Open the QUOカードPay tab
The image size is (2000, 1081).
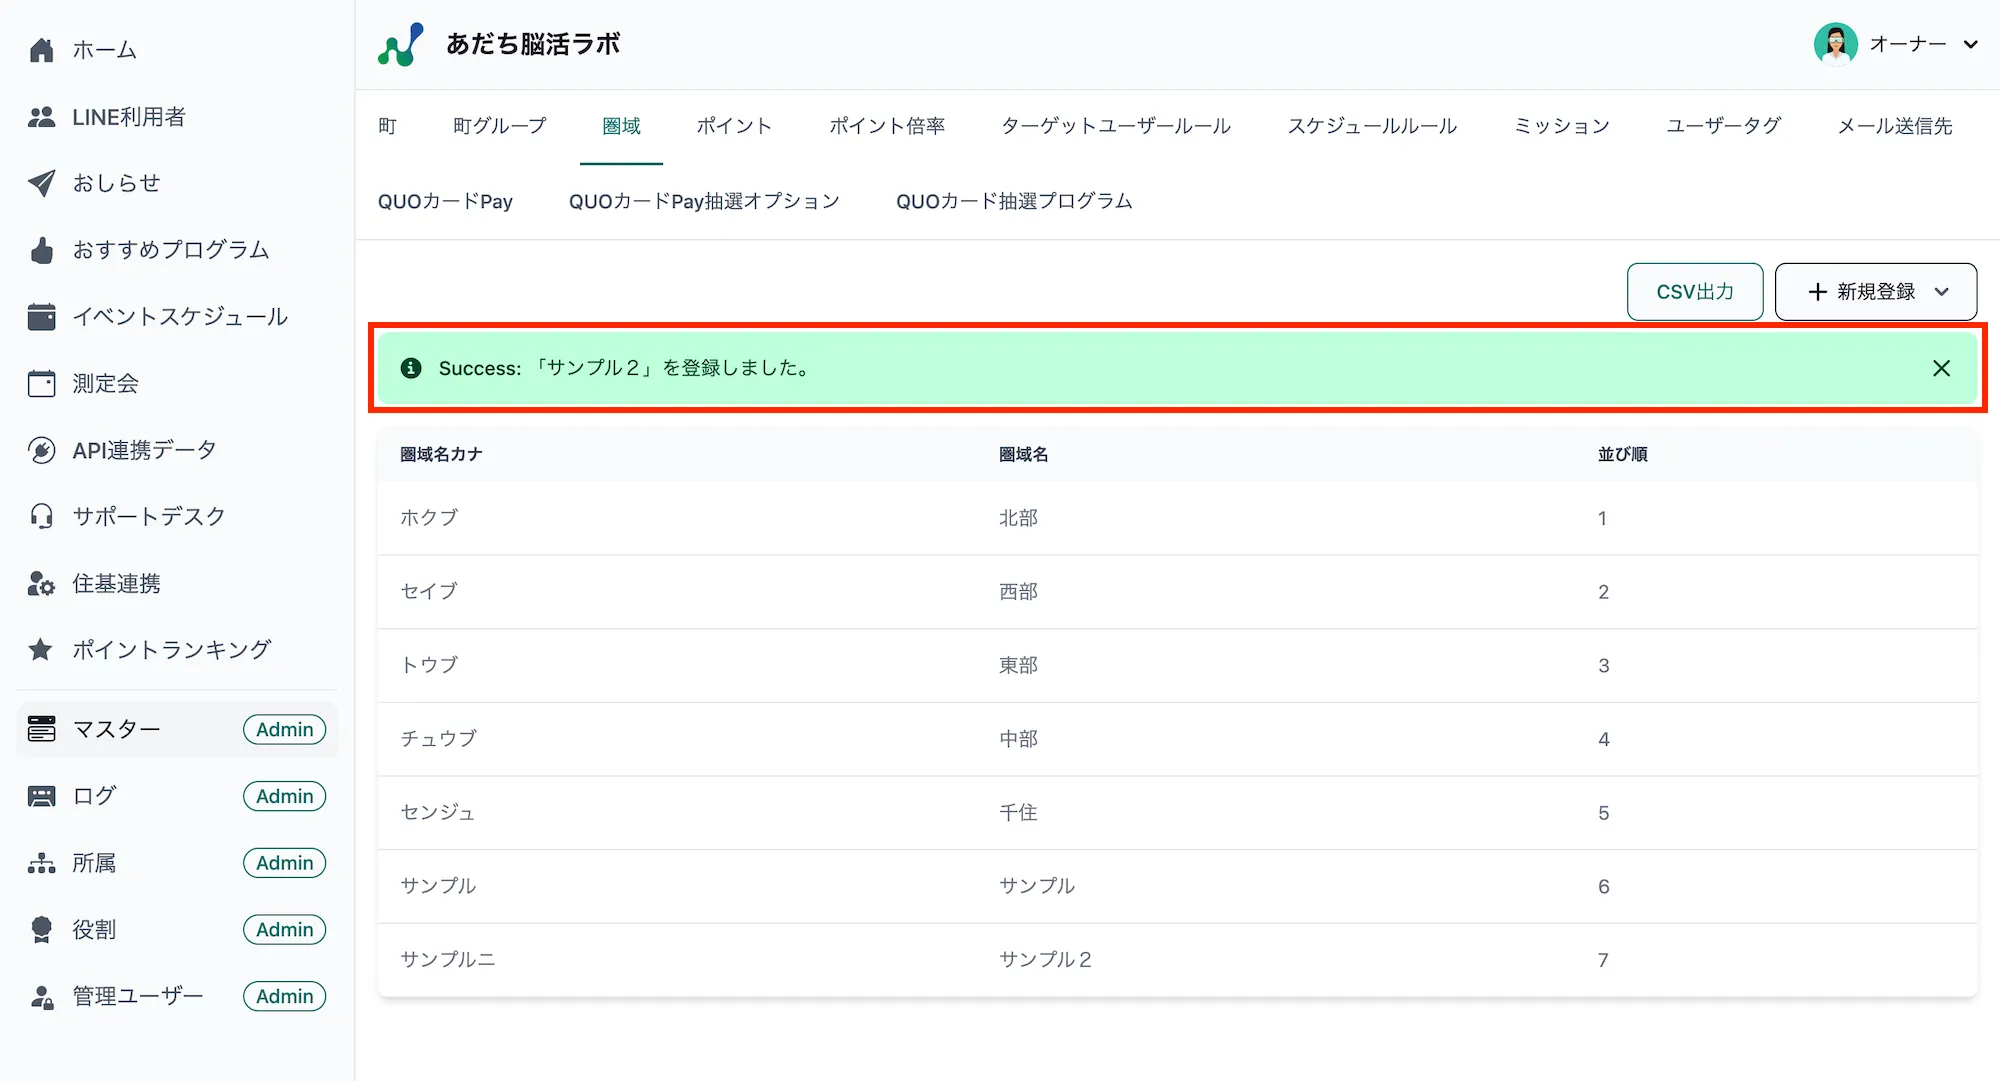pyautogui.click(x=446, y=200)
